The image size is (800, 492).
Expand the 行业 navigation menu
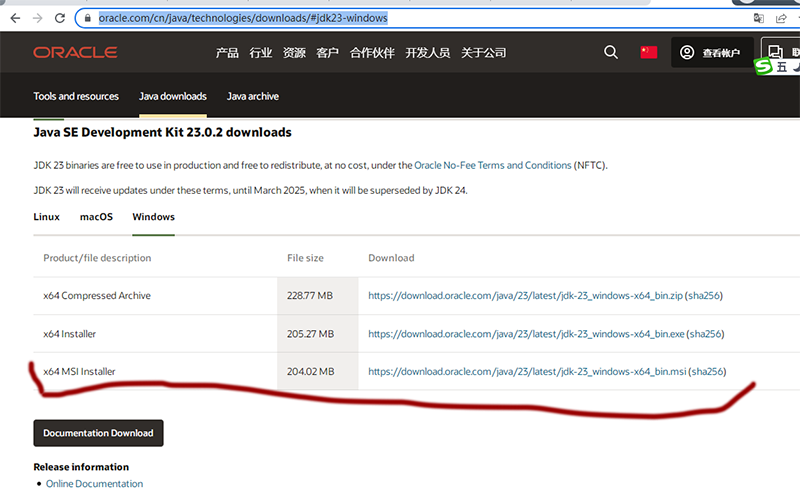click(260, 53)
